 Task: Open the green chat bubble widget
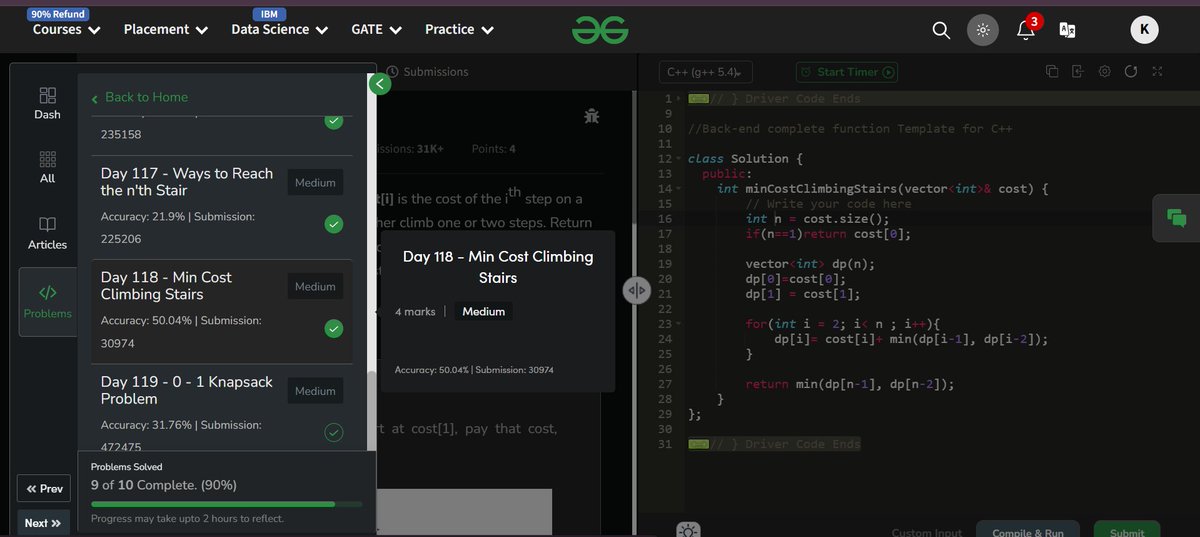click(1176, 217)
